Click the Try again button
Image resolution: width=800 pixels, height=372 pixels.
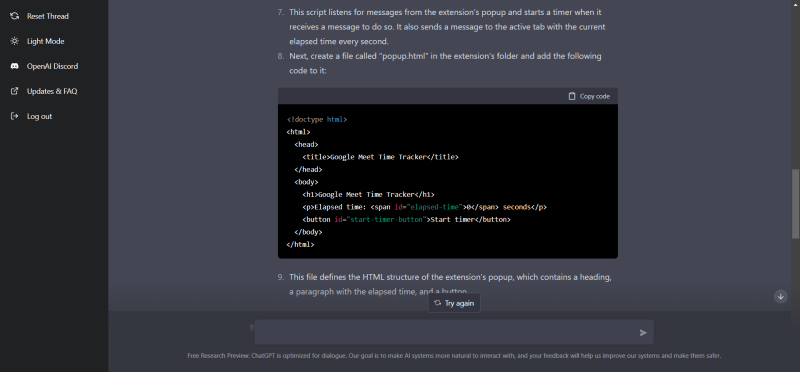click(454, 303)
